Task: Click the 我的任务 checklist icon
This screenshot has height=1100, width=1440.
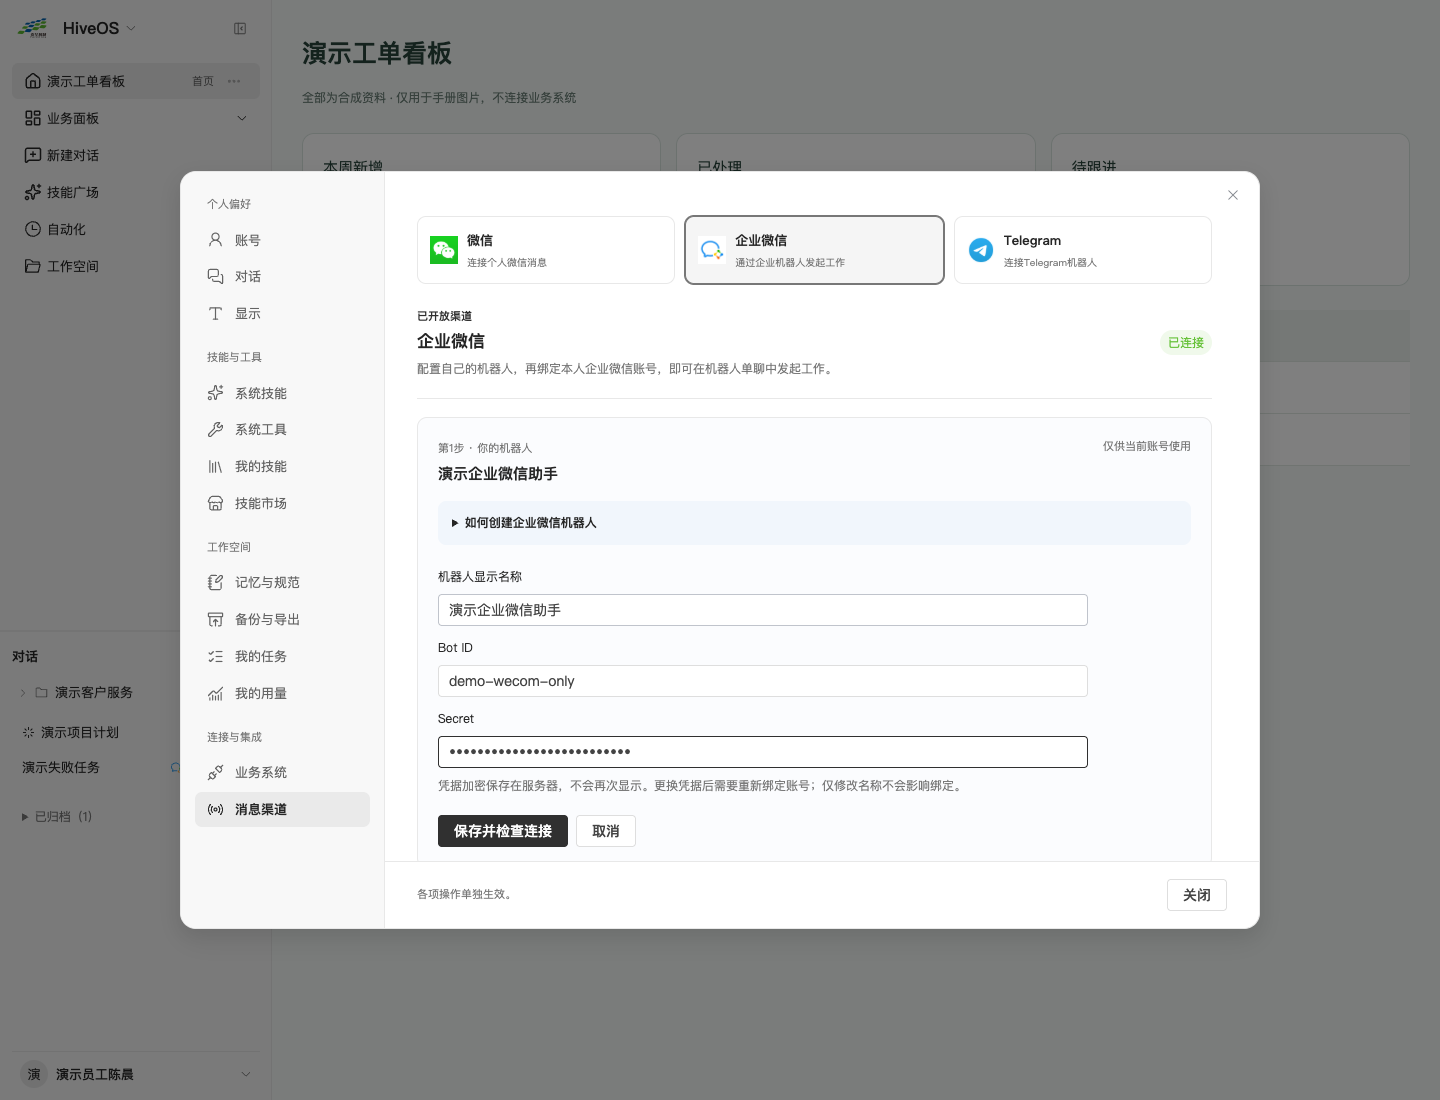Action: tap(215, 657)
